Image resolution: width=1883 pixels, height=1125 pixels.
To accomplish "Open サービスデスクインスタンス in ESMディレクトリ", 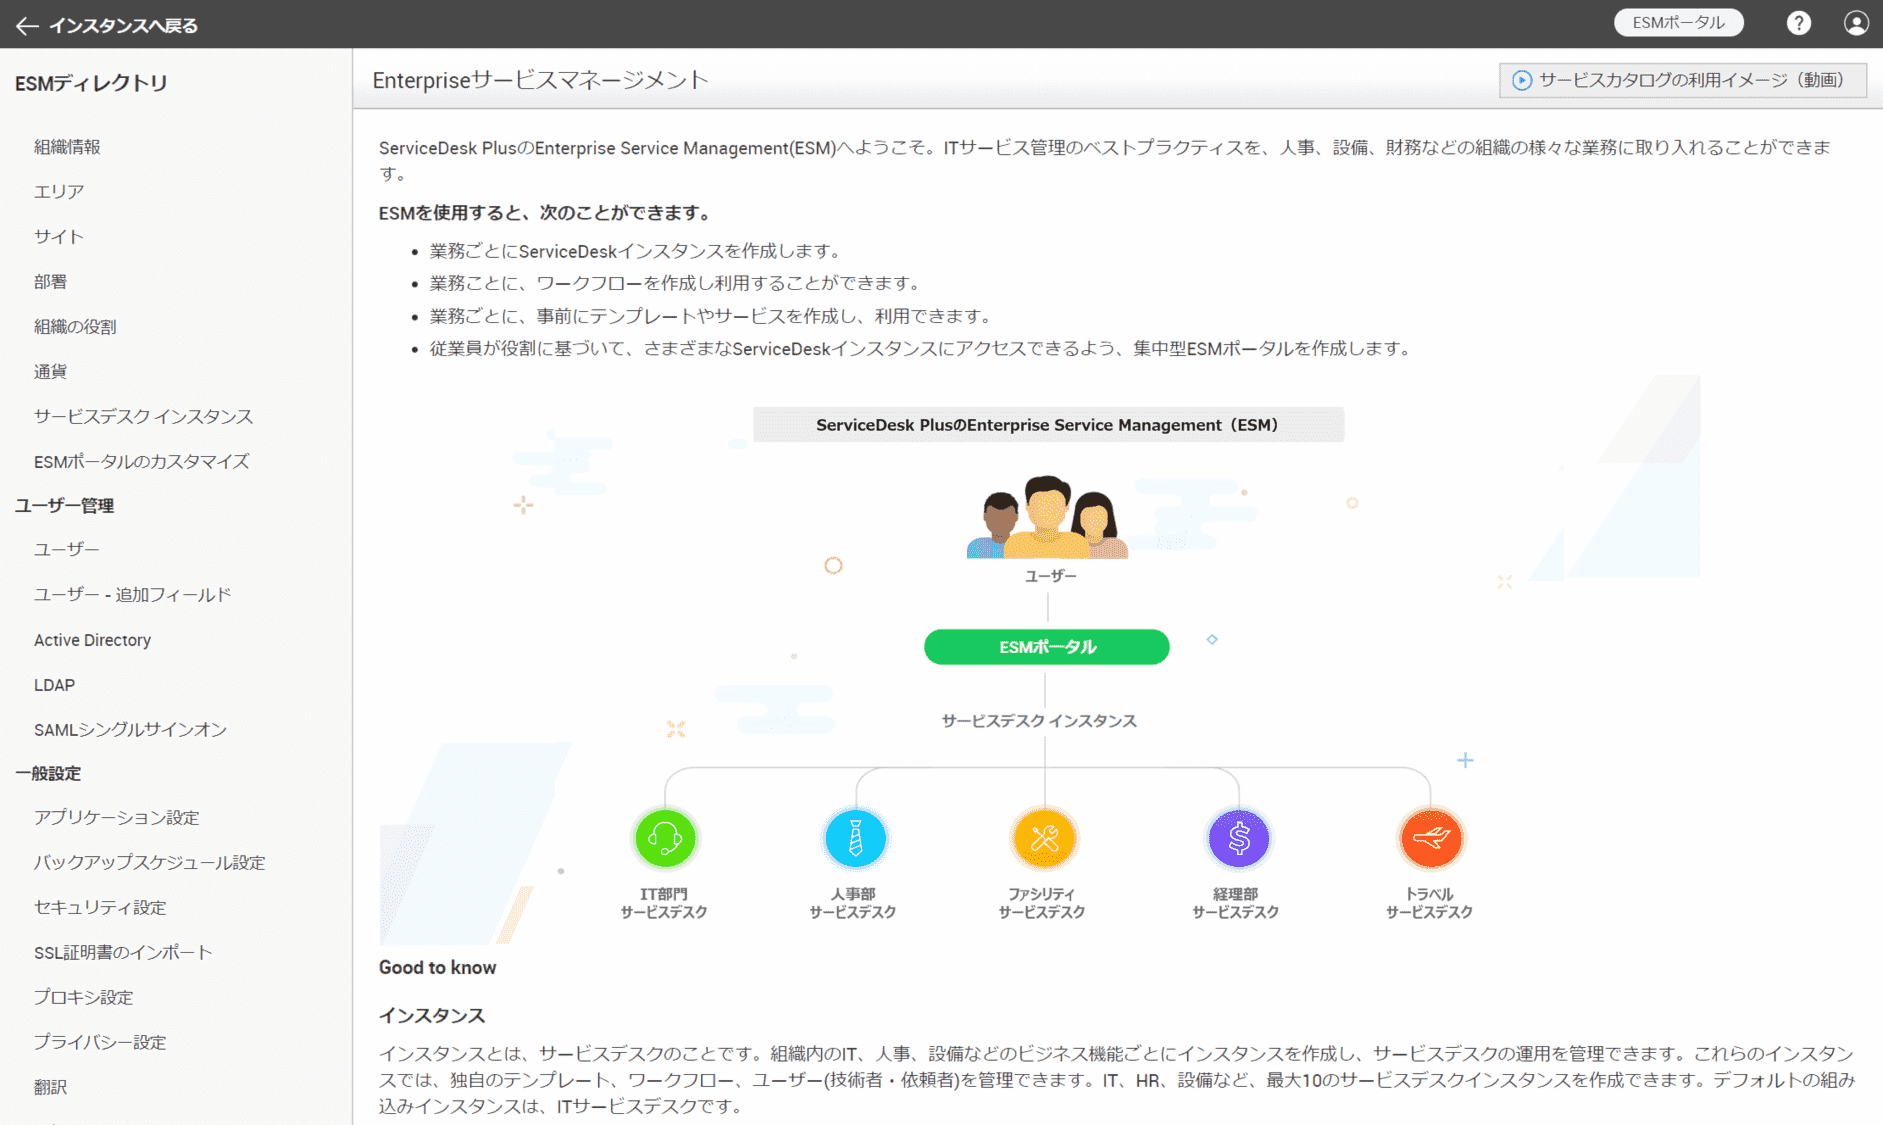I will click(x=143, y=416).
